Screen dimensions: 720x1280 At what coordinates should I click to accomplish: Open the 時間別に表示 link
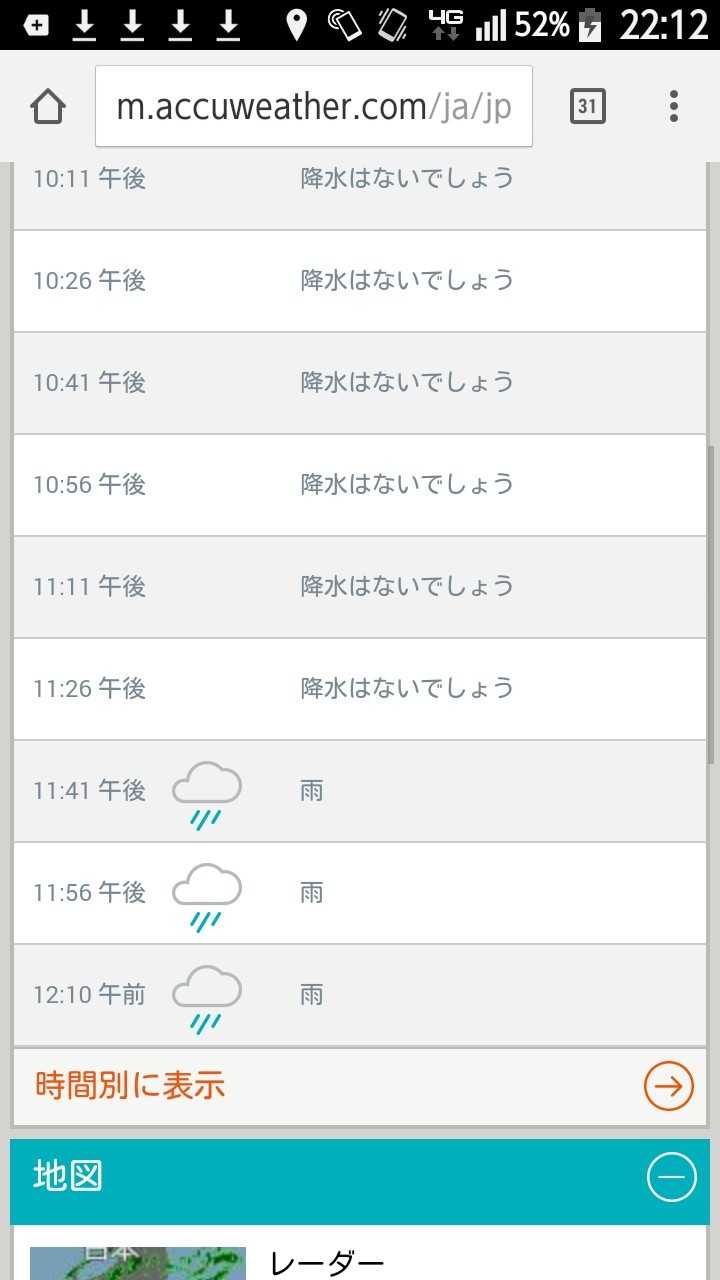click(130, 1086)
